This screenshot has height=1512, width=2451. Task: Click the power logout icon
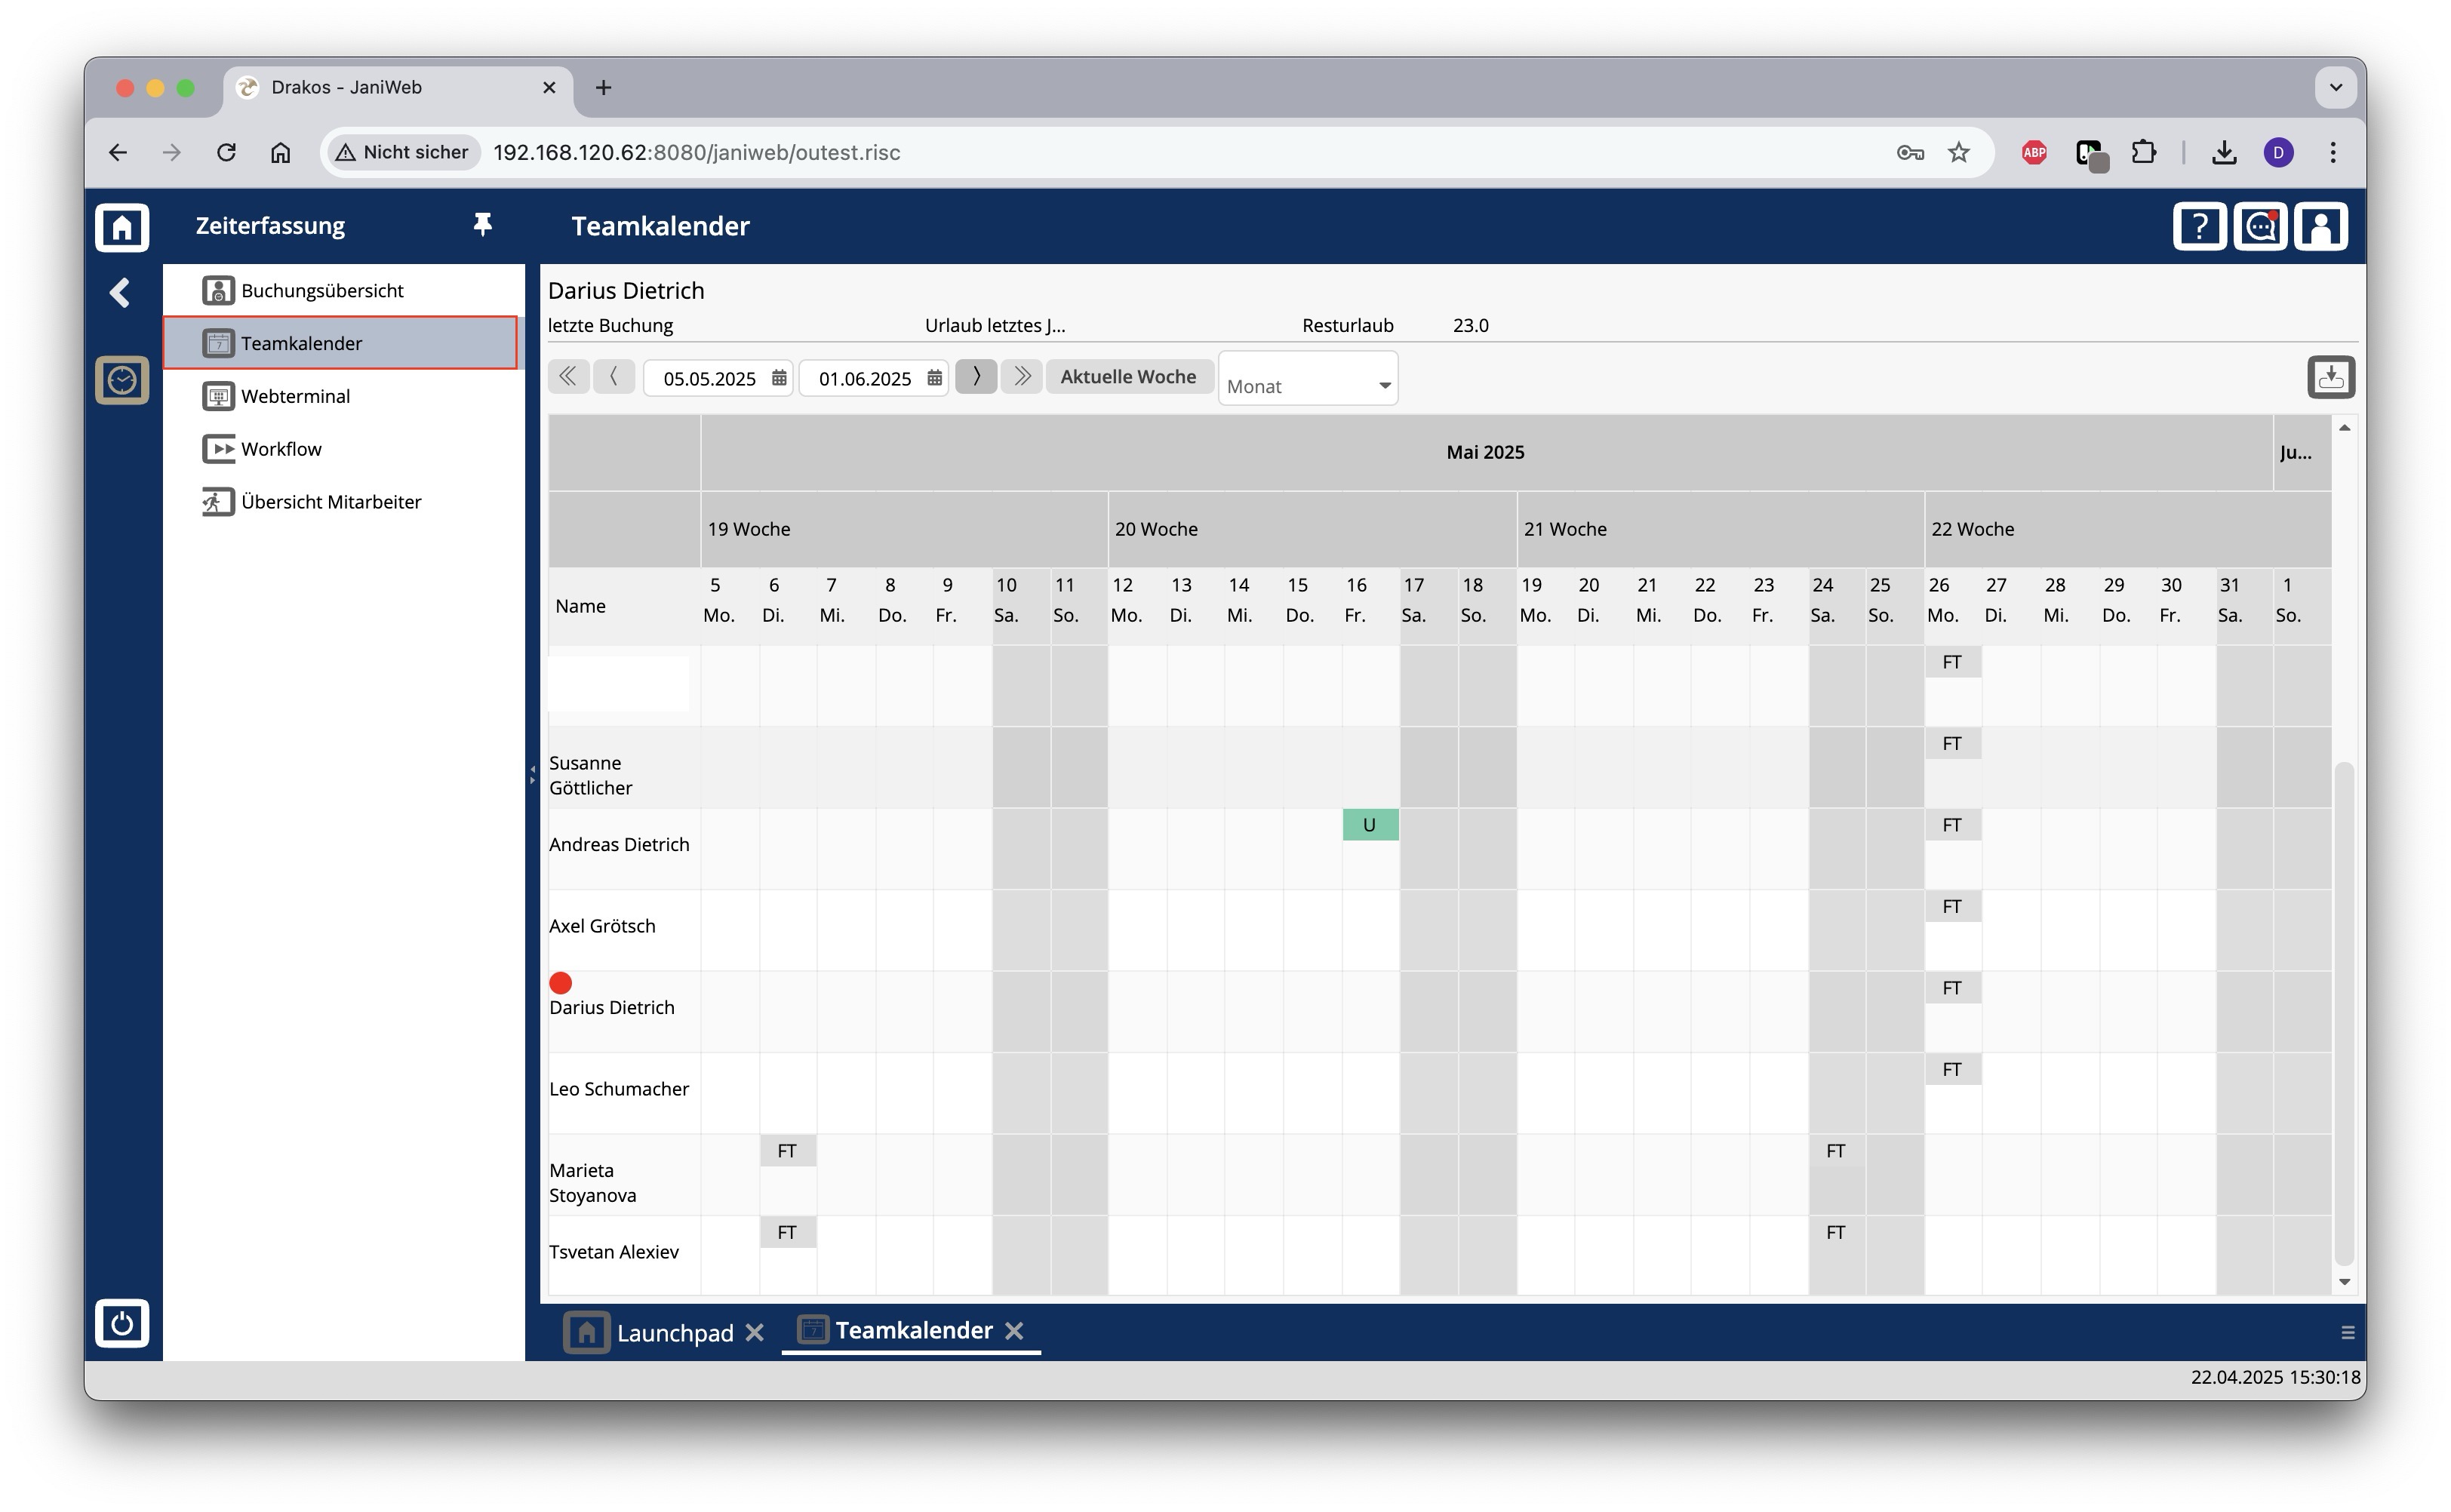(x=122, y=1324)
